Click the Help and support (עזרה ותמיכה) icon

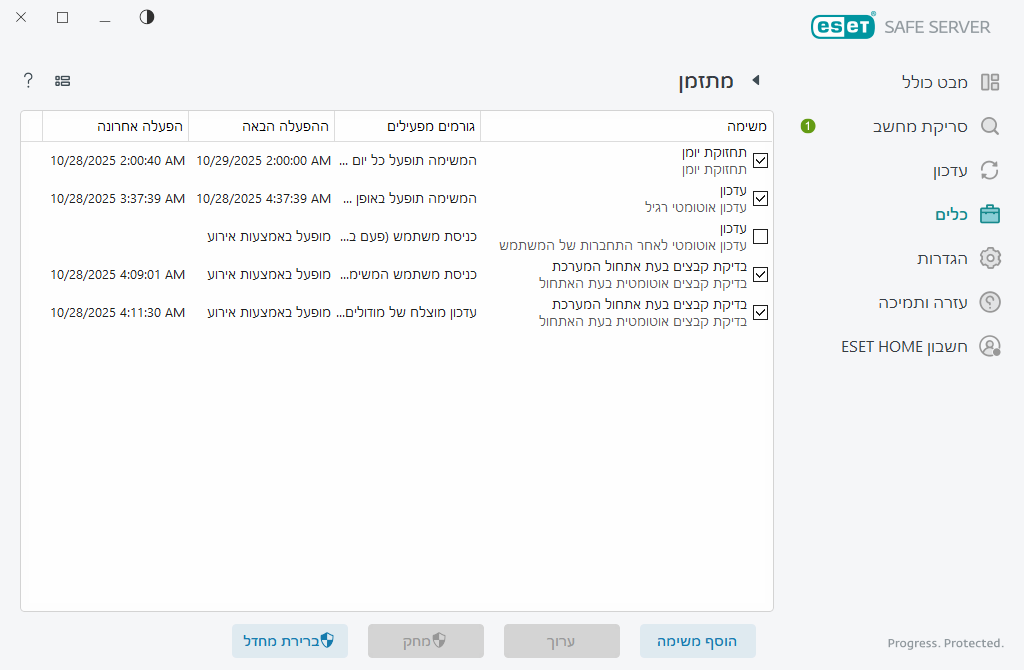coord(990,302)
